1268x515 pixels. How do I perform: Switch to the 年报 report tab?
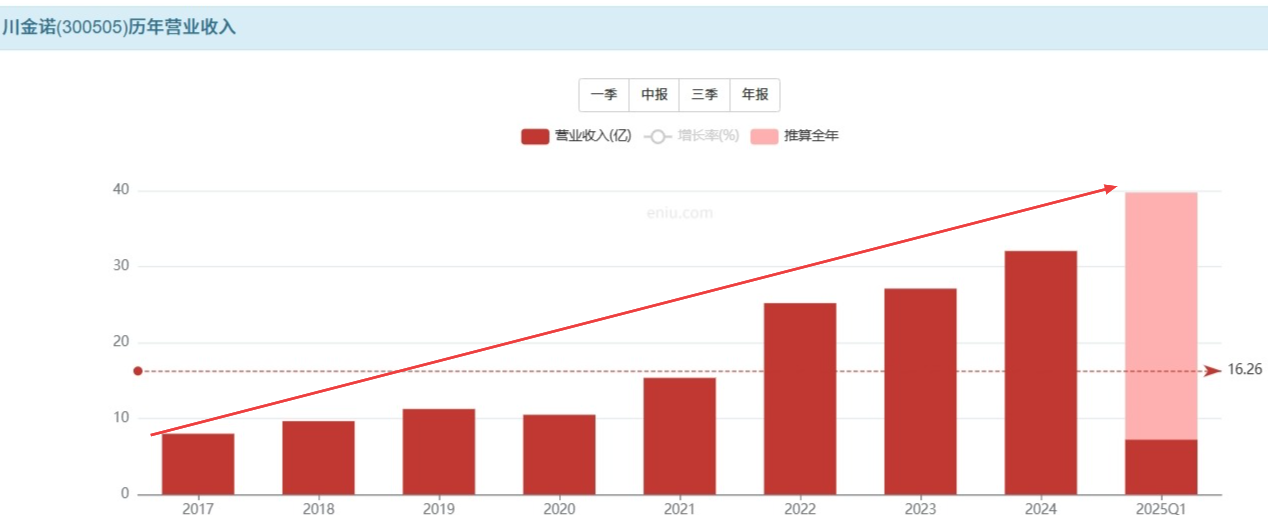pyautogui.click(x=755, y=95)
